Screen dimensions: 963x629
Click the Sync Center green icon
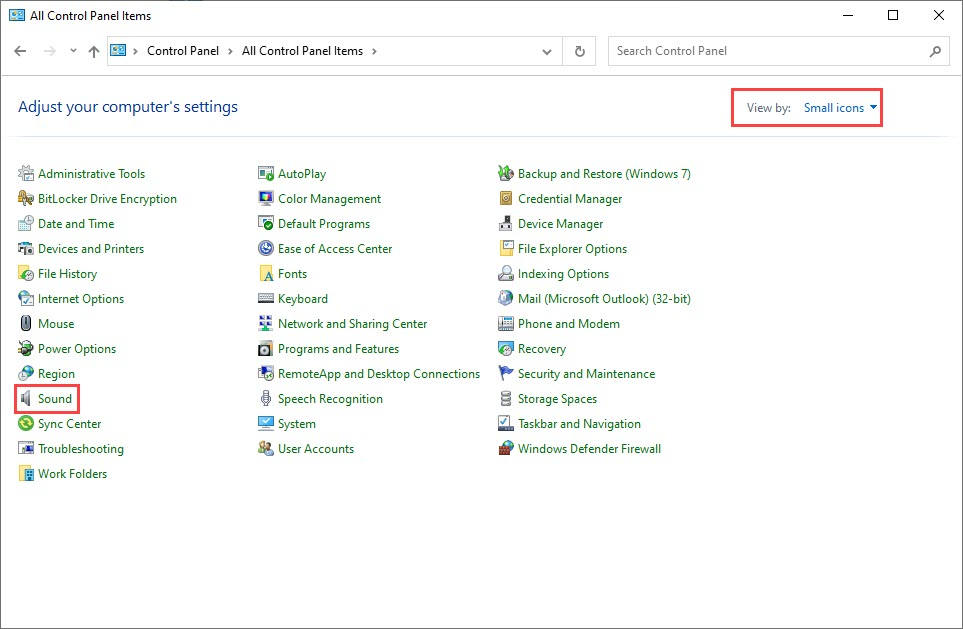(25, 423)
